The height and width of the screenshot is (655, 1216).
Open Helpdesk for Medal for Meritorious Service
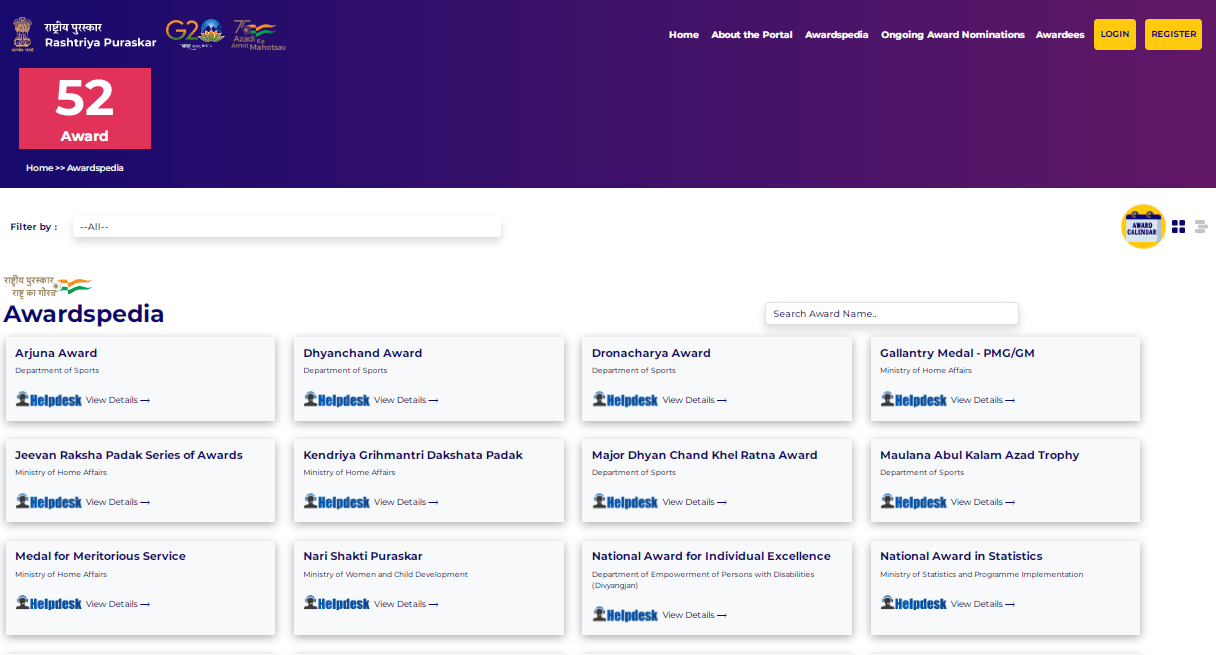[x=49, y=604]
